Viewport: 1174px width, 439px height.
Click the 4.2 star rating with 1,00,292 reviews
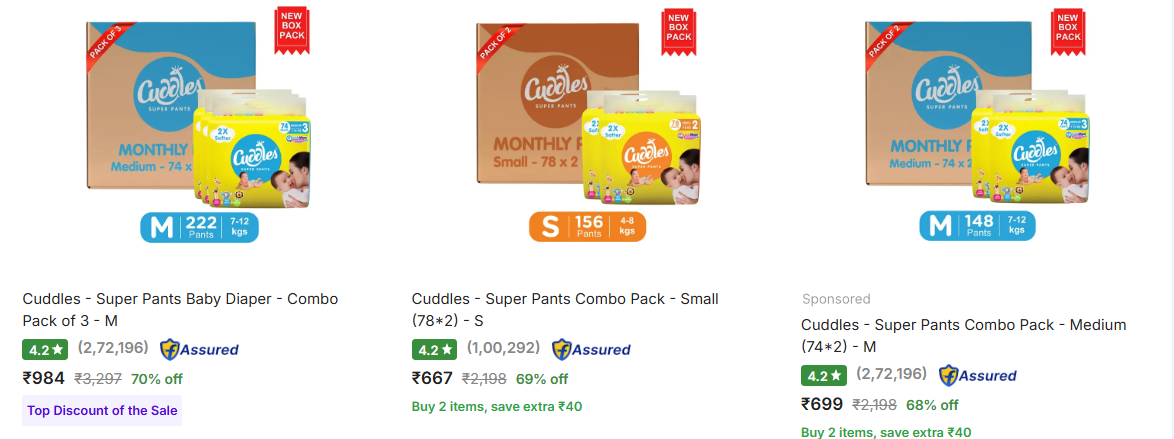[434, 350]
